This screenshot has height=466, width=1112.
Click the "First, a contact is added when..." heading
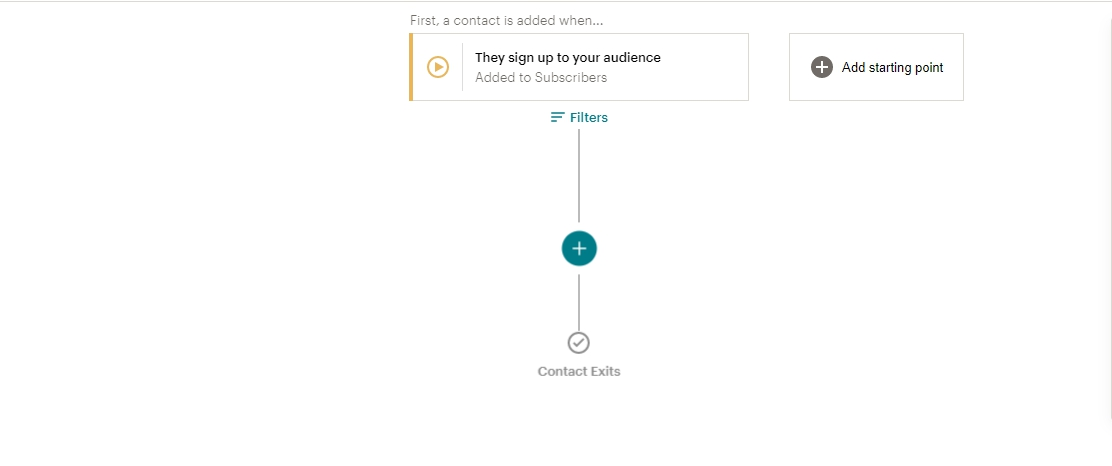click(506, 20)
